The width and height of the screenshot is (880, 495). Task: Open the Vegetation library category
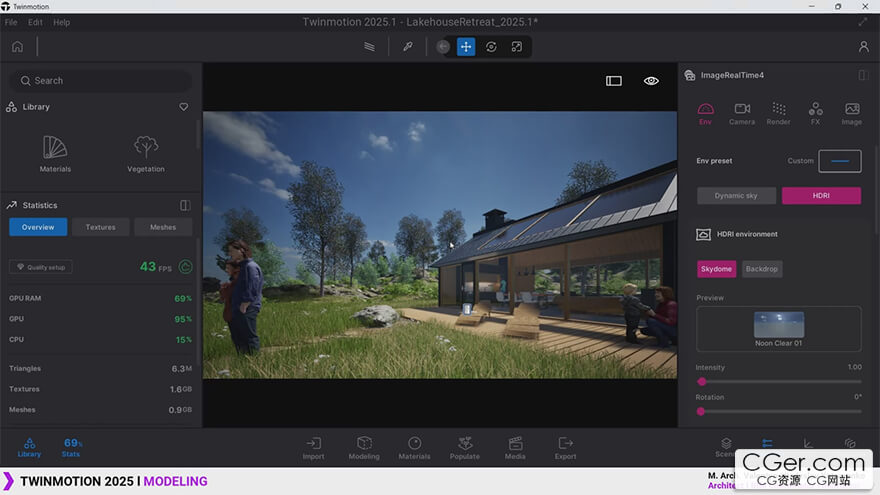pyautogui.click(x=146, y=153)
